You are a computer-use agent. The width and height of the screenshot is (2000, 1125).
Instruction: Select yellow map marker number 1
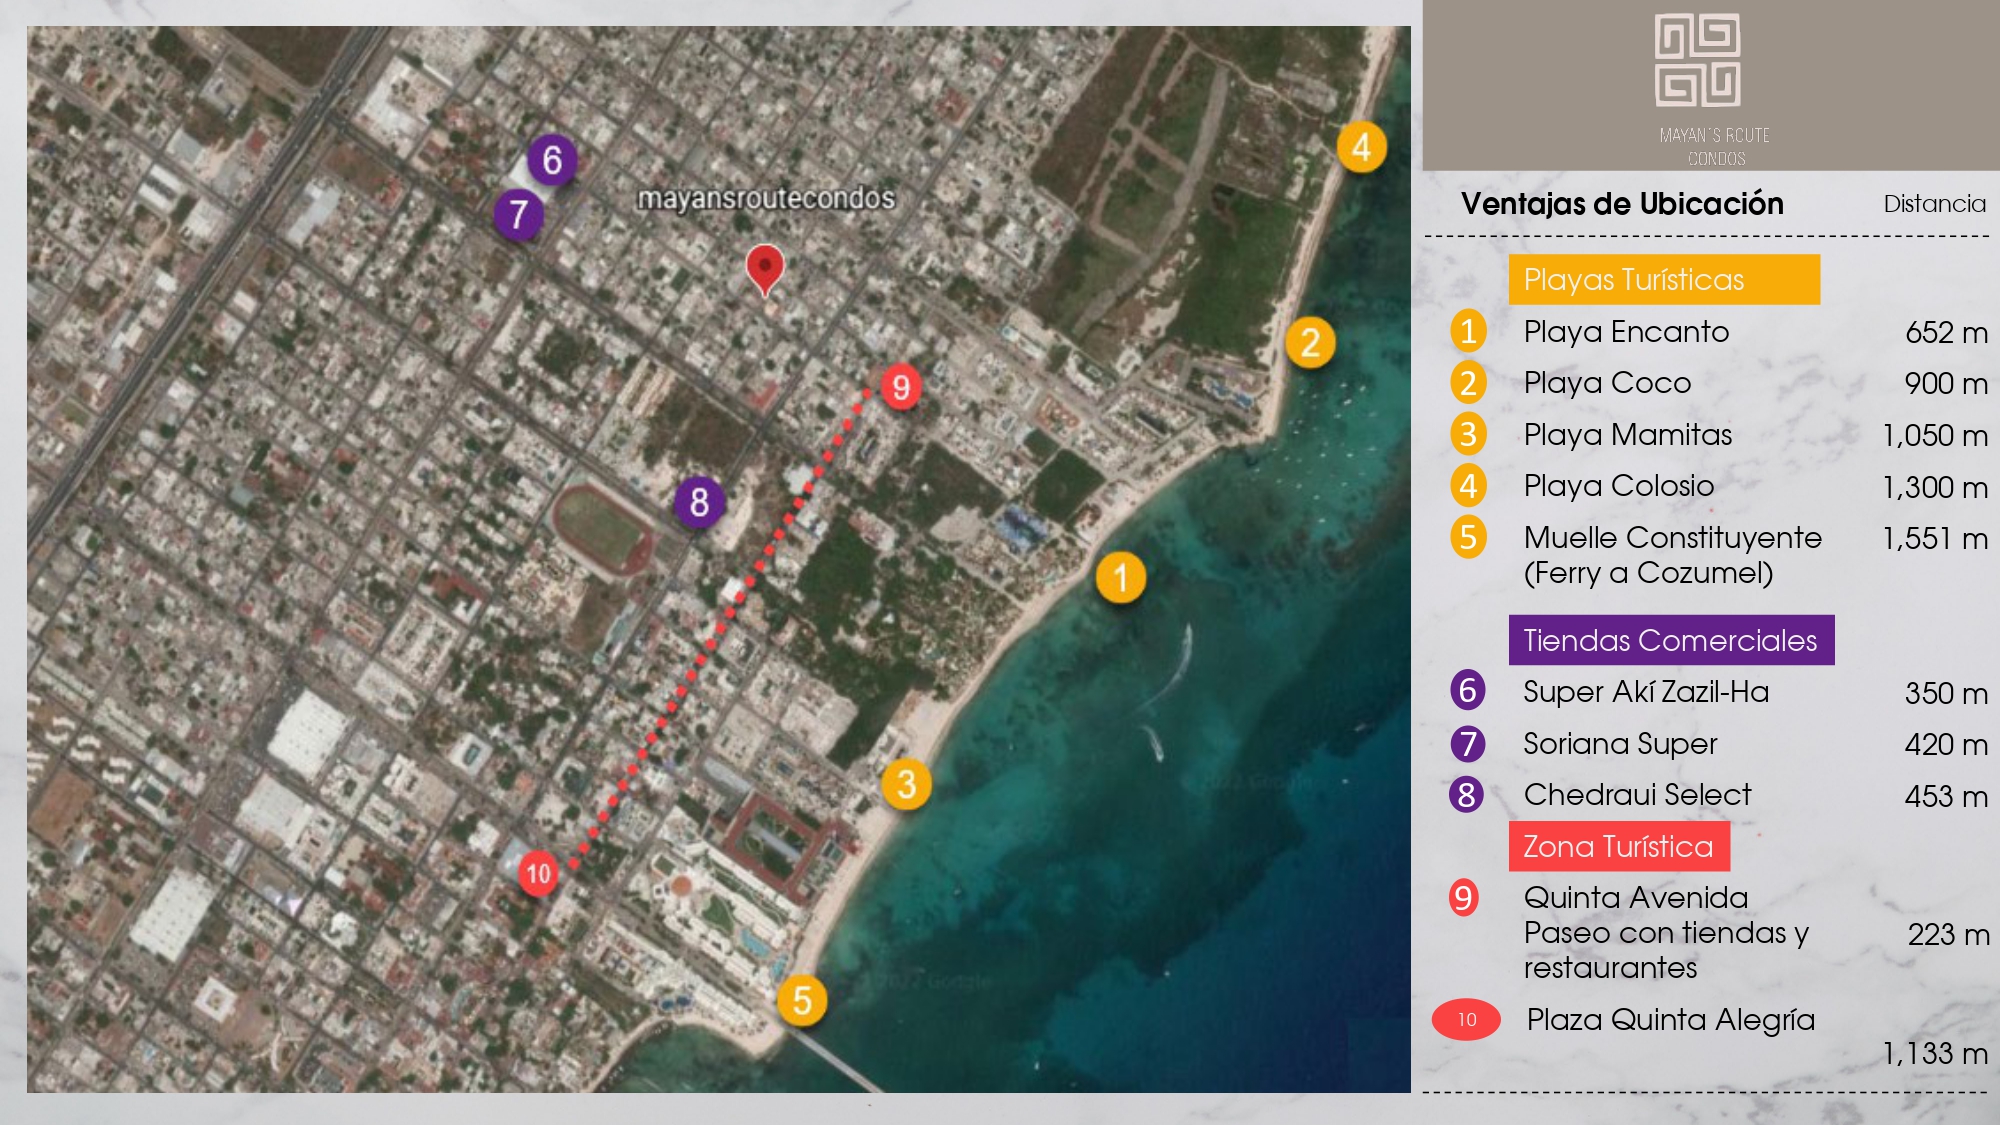[1120, 578]
